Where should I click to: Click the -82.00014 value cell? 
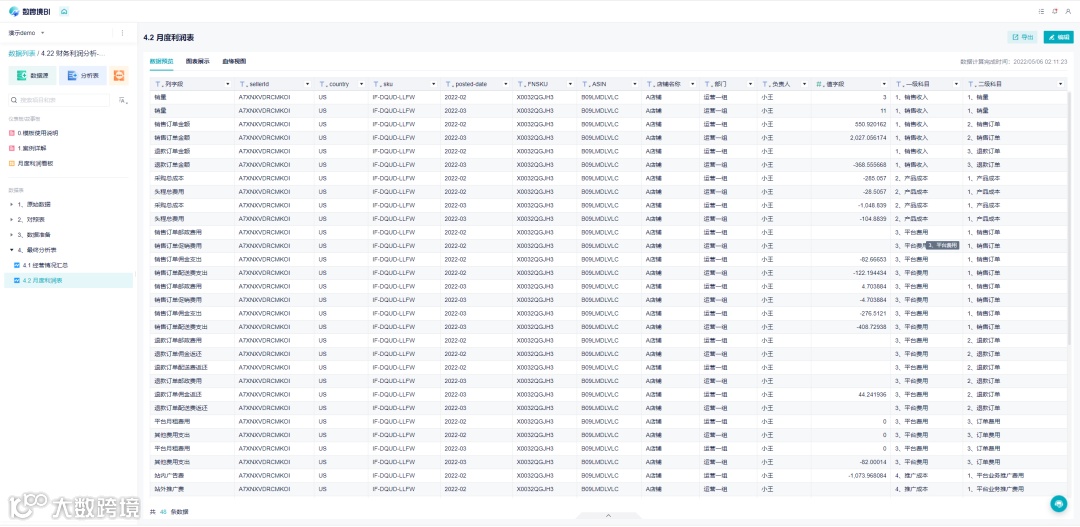(851, 462)
